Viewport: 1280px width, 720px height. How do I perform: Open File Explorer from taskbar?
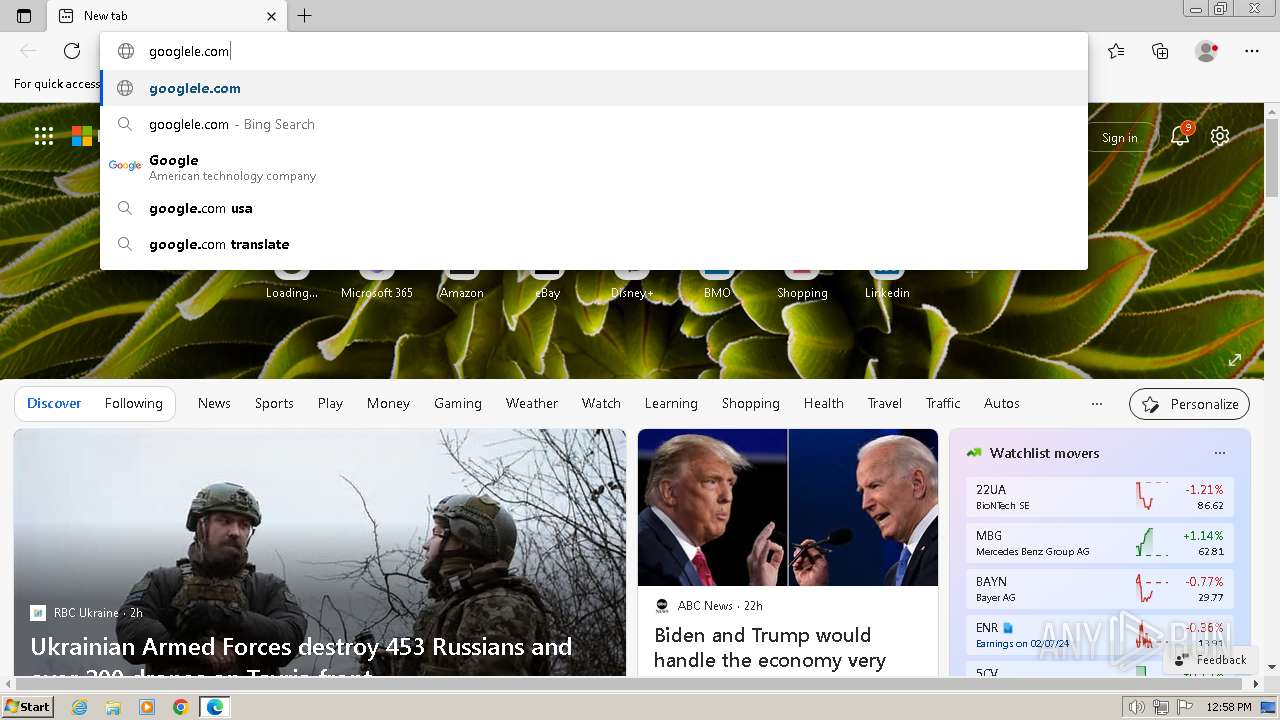pos(113,707)
